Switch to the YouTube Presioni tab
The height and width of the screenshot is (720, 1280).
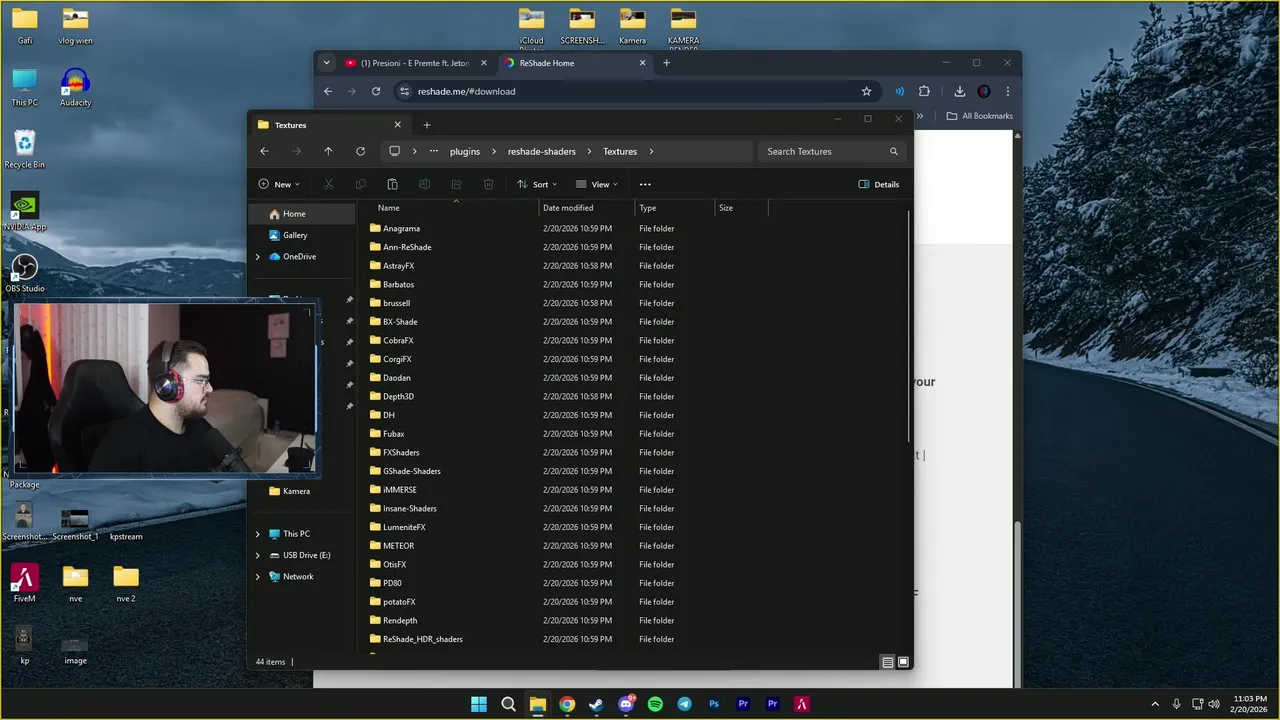tap(416, 63)
